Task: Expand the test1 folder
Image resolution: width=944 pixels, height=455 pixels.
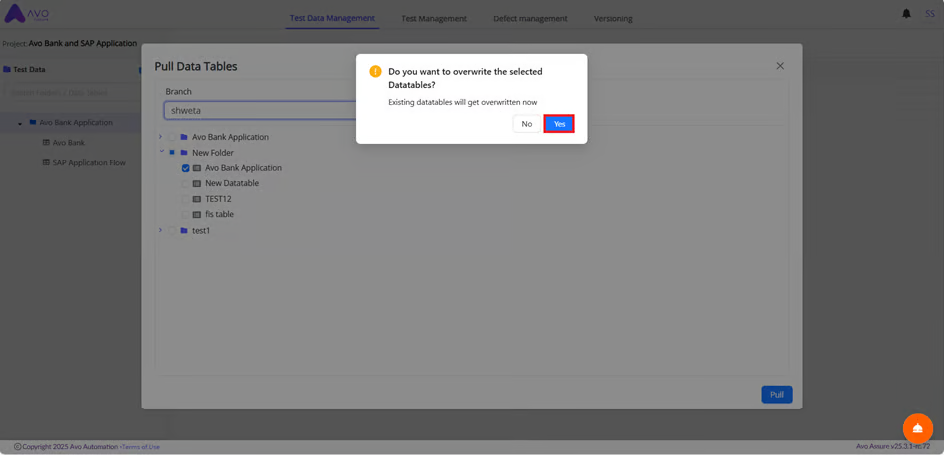Action: pyautogui.click(x=160, y=231)
